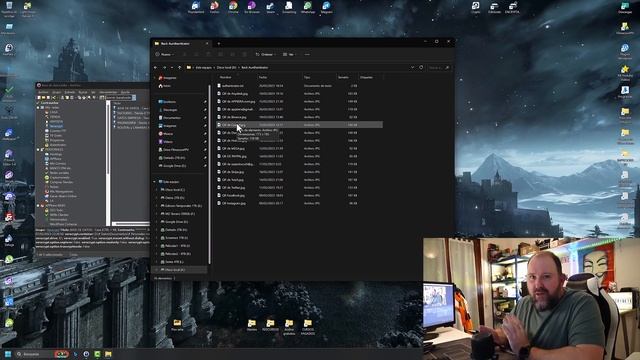Viewport: 640px width, 360px height.
Task: Select the highlighted Veracrypt group in KeePass tree
Action: tap(56, 126)
